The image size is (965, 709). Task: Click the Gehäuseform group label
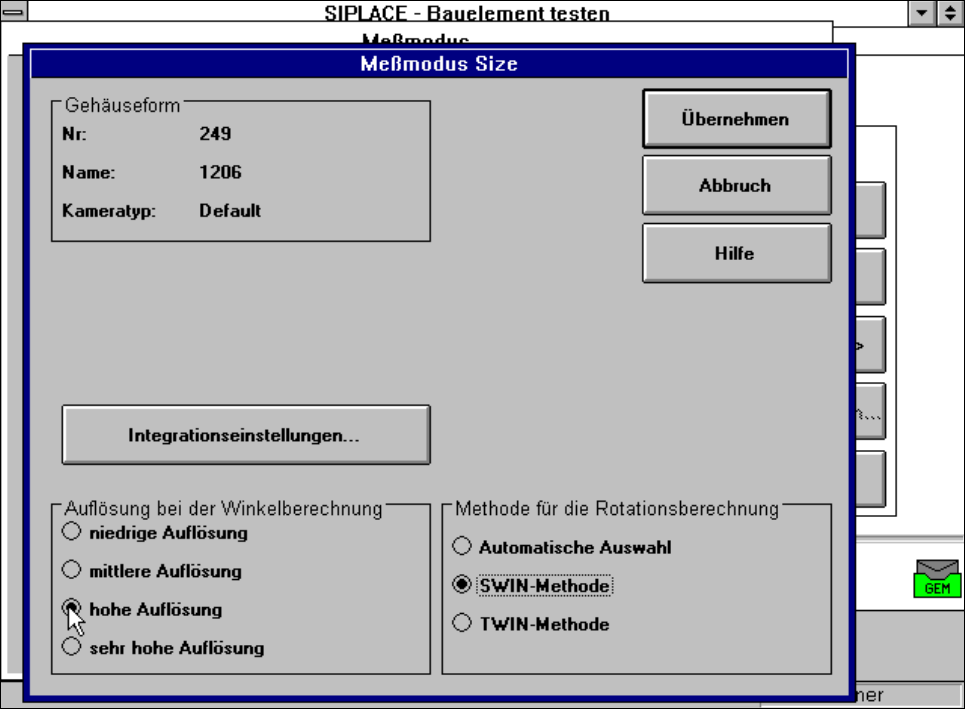[x=122, y=106]
